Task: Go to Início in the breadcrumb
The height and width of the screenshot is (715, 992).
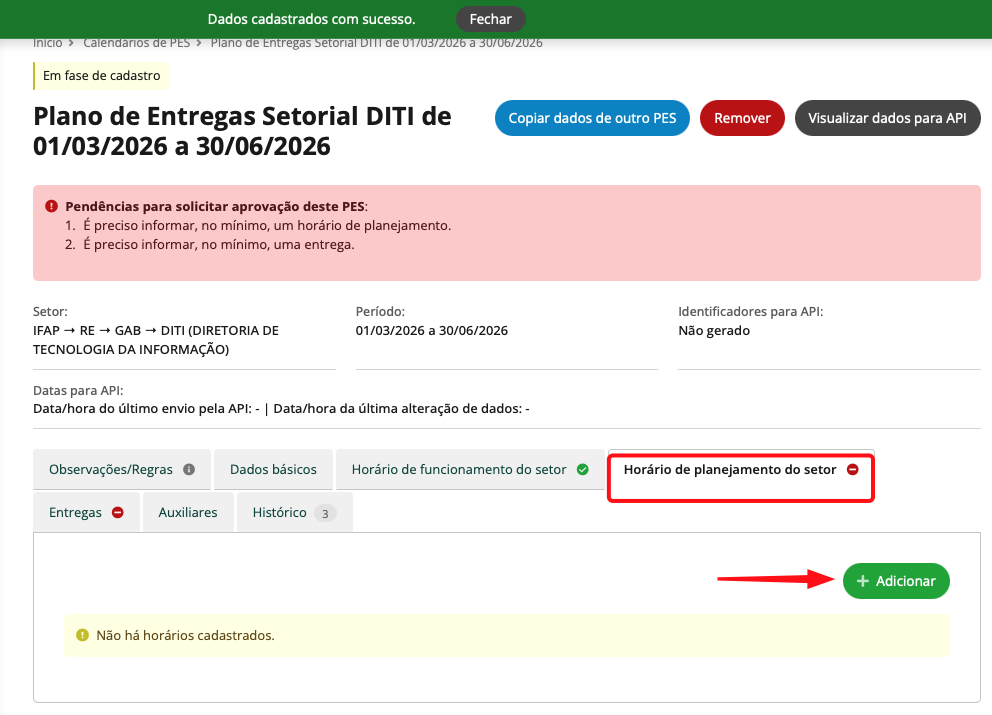Action: point(47,43)
